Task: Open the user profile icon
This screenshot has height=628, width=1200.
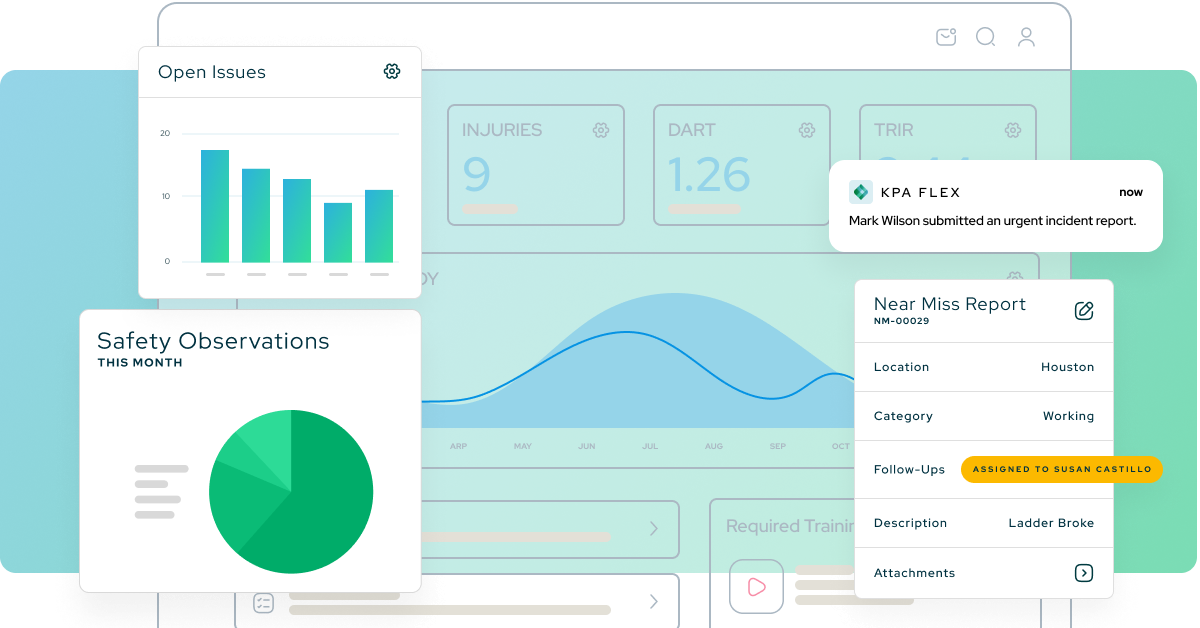Action: point(1026,37)
